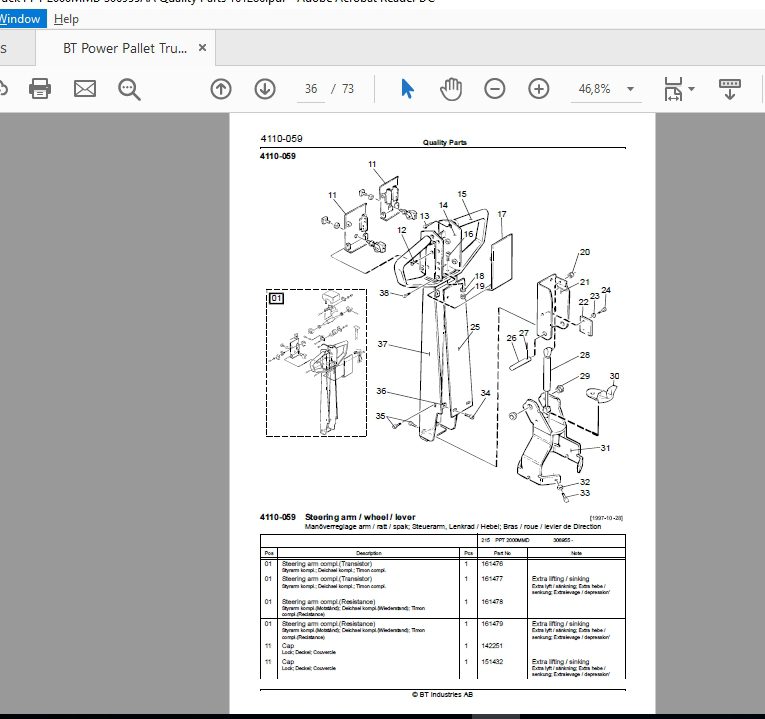Open the 46,8% zoom level dropdown
Viewport: 765px width, 719px height.
(606, 89)
